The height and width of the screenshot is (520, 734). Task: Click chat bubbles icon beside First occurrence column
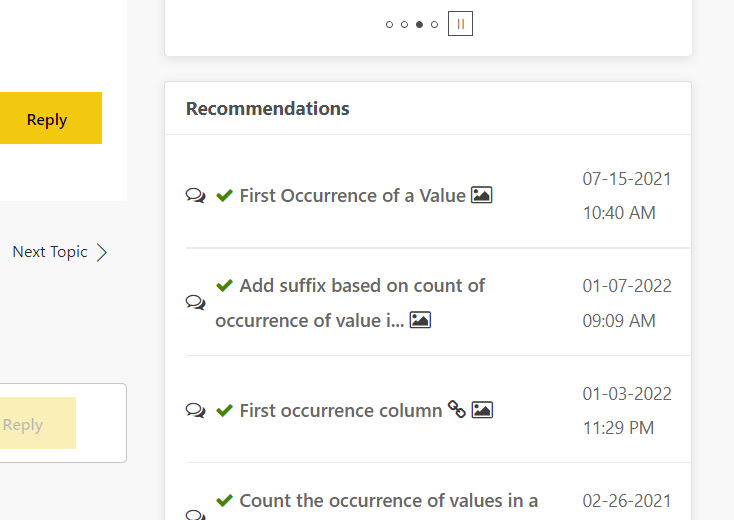point(195,410)
